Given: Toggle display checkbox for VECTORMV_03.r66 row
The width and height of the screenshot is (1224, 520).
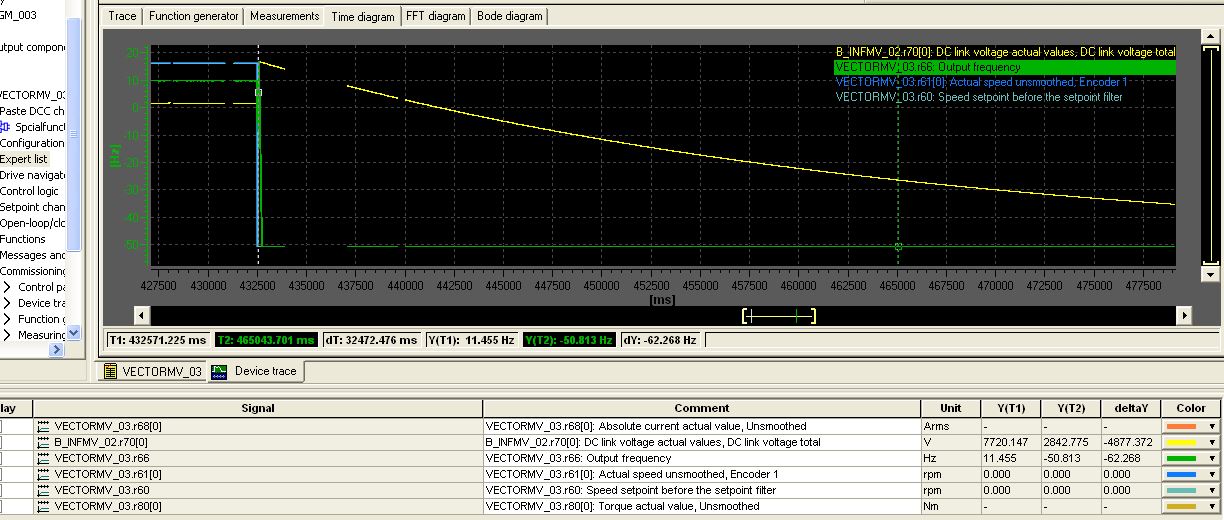Looking at the screenshot, I should click(x=1, y=458).
